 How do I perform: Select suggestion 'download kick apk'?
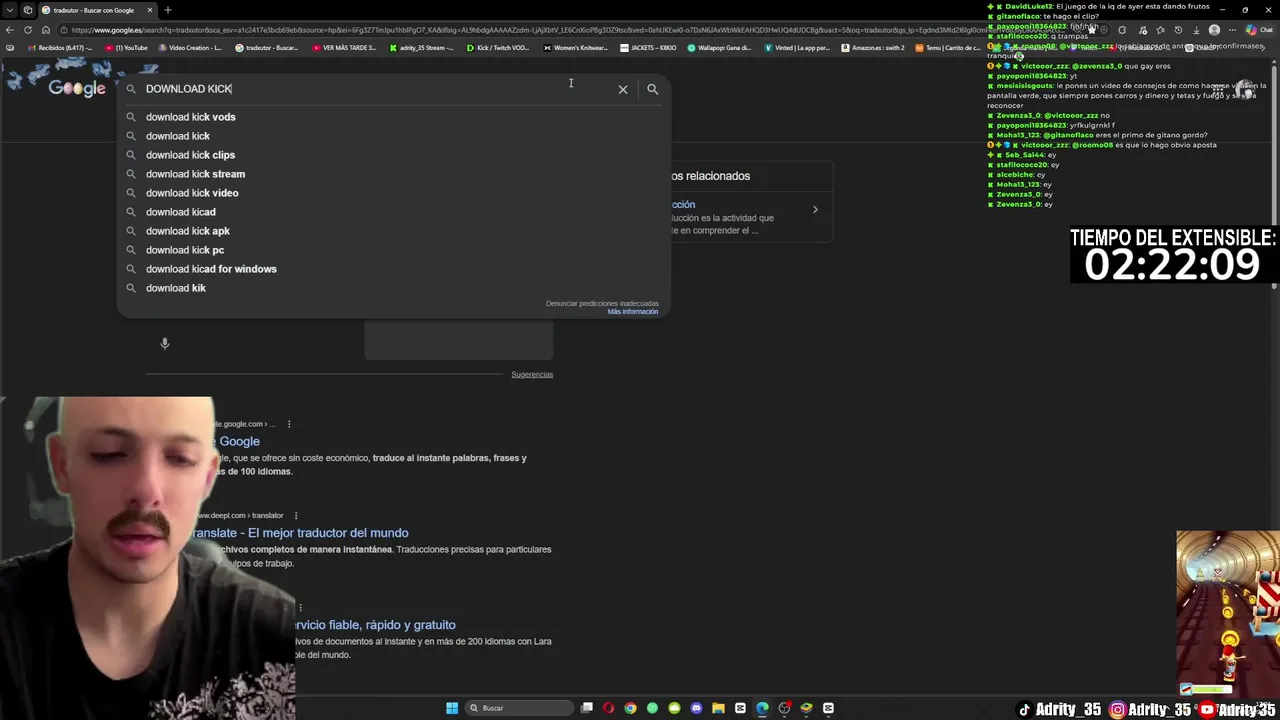pos(393,231)
